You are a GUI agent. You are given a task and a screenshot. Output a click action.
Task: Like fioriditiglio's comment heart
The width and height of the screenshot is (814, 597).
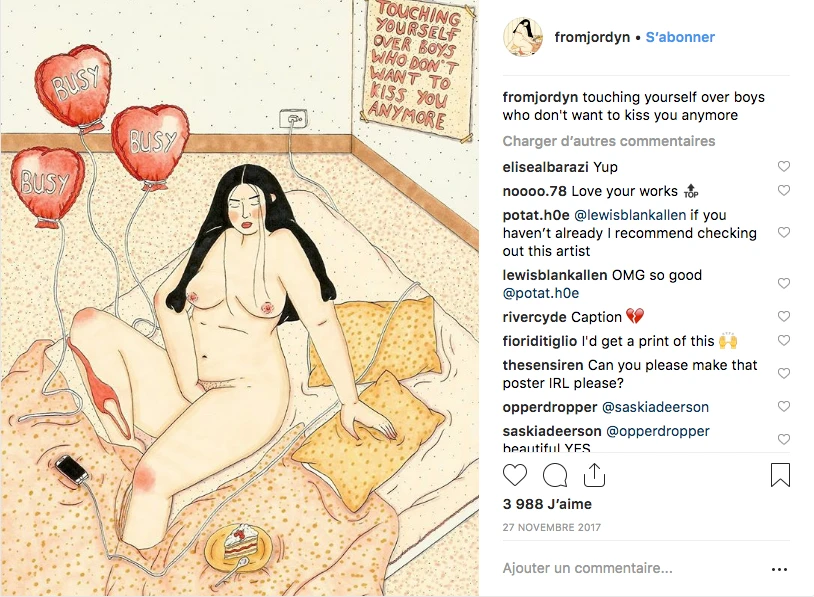point(783,340)
